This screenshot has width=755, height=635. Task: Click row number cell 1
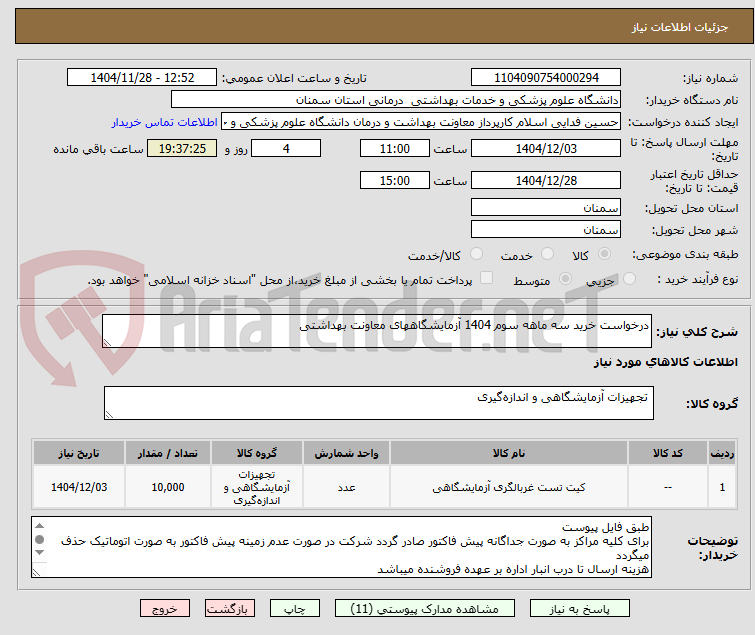pyautogui.click(x=722, y=487)
